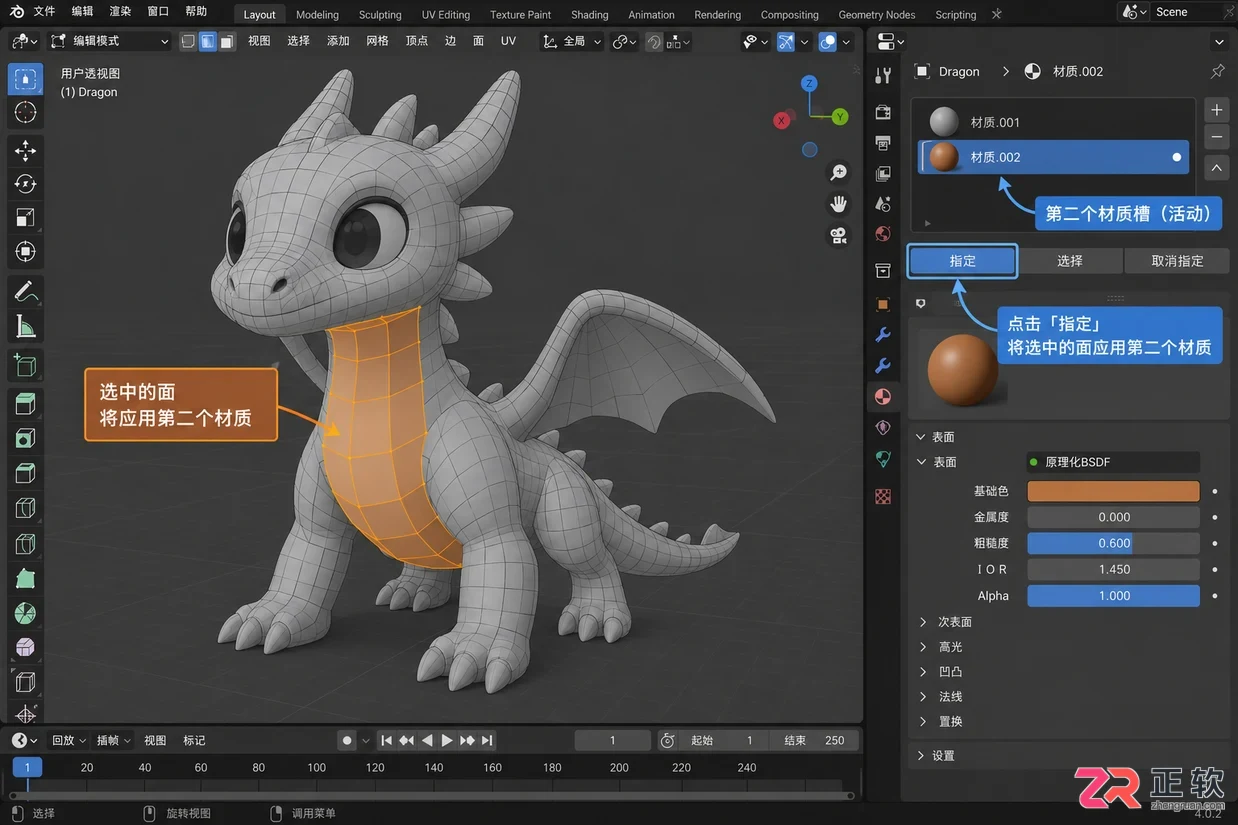Image resolution: width=1238 pixels, height=825 pixels.
Task: Enable face select mode
Action: click(x=227, y=41)
